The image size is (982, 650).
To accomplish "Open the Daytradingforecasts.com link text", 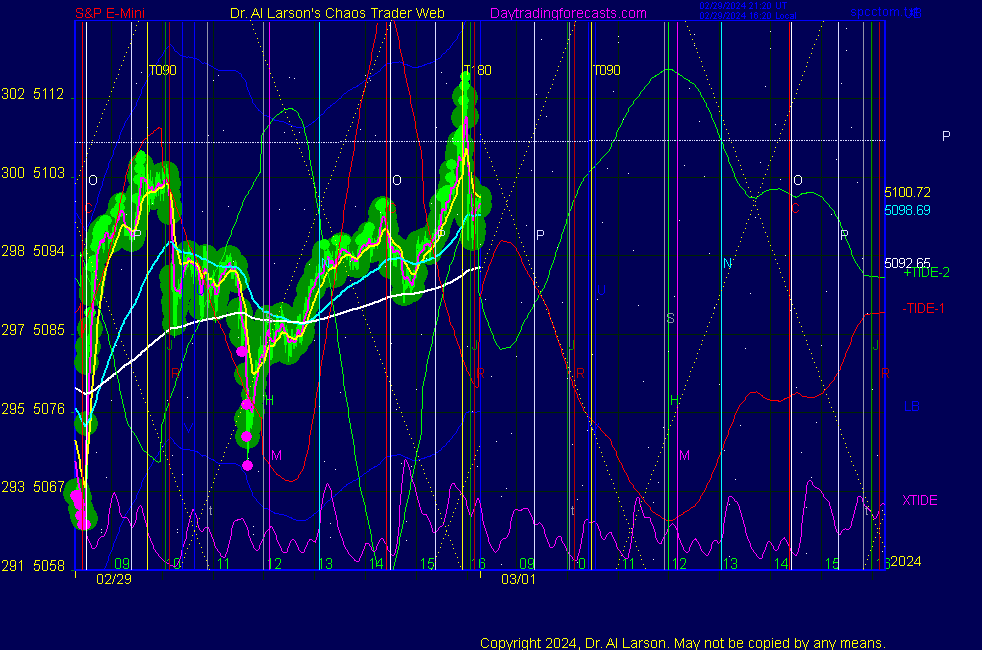I will tap(568, 13).
